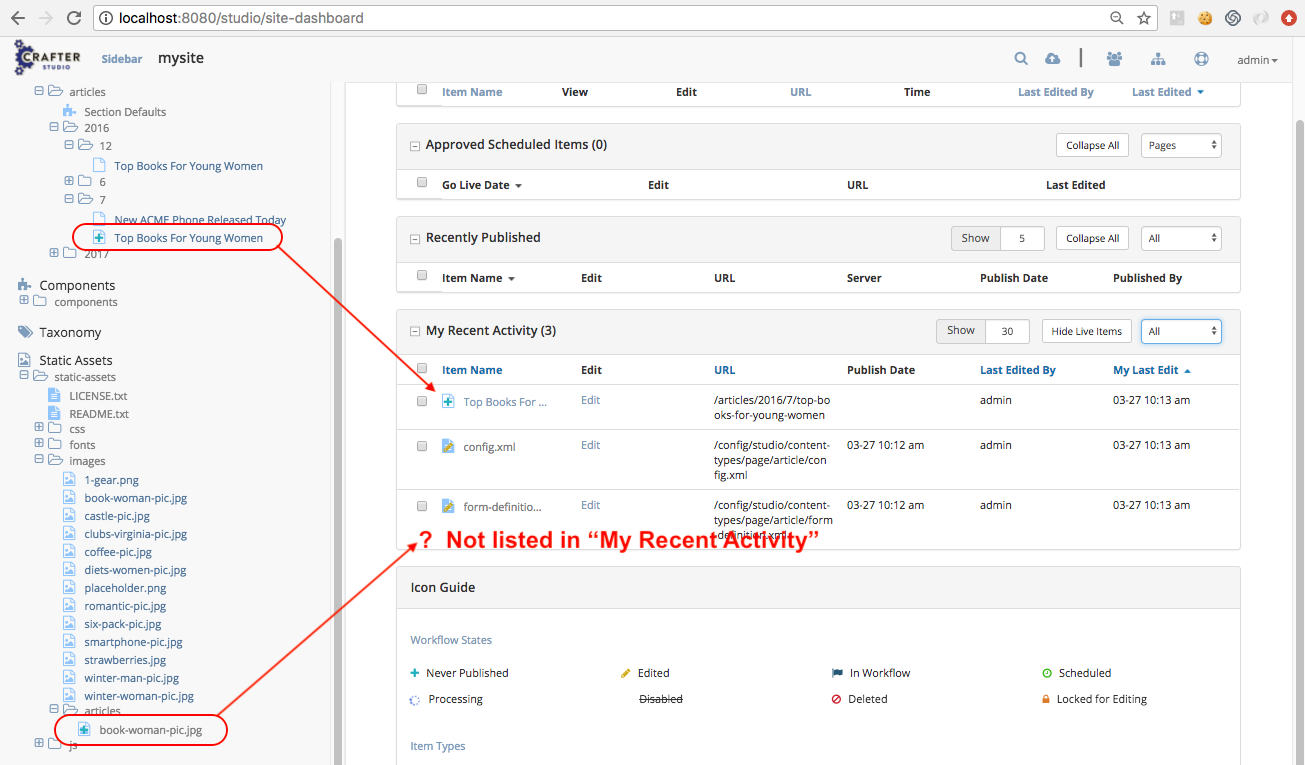Click the Components puzzle icon
The width and height of the screenshot is (1305, 765).
25,285
